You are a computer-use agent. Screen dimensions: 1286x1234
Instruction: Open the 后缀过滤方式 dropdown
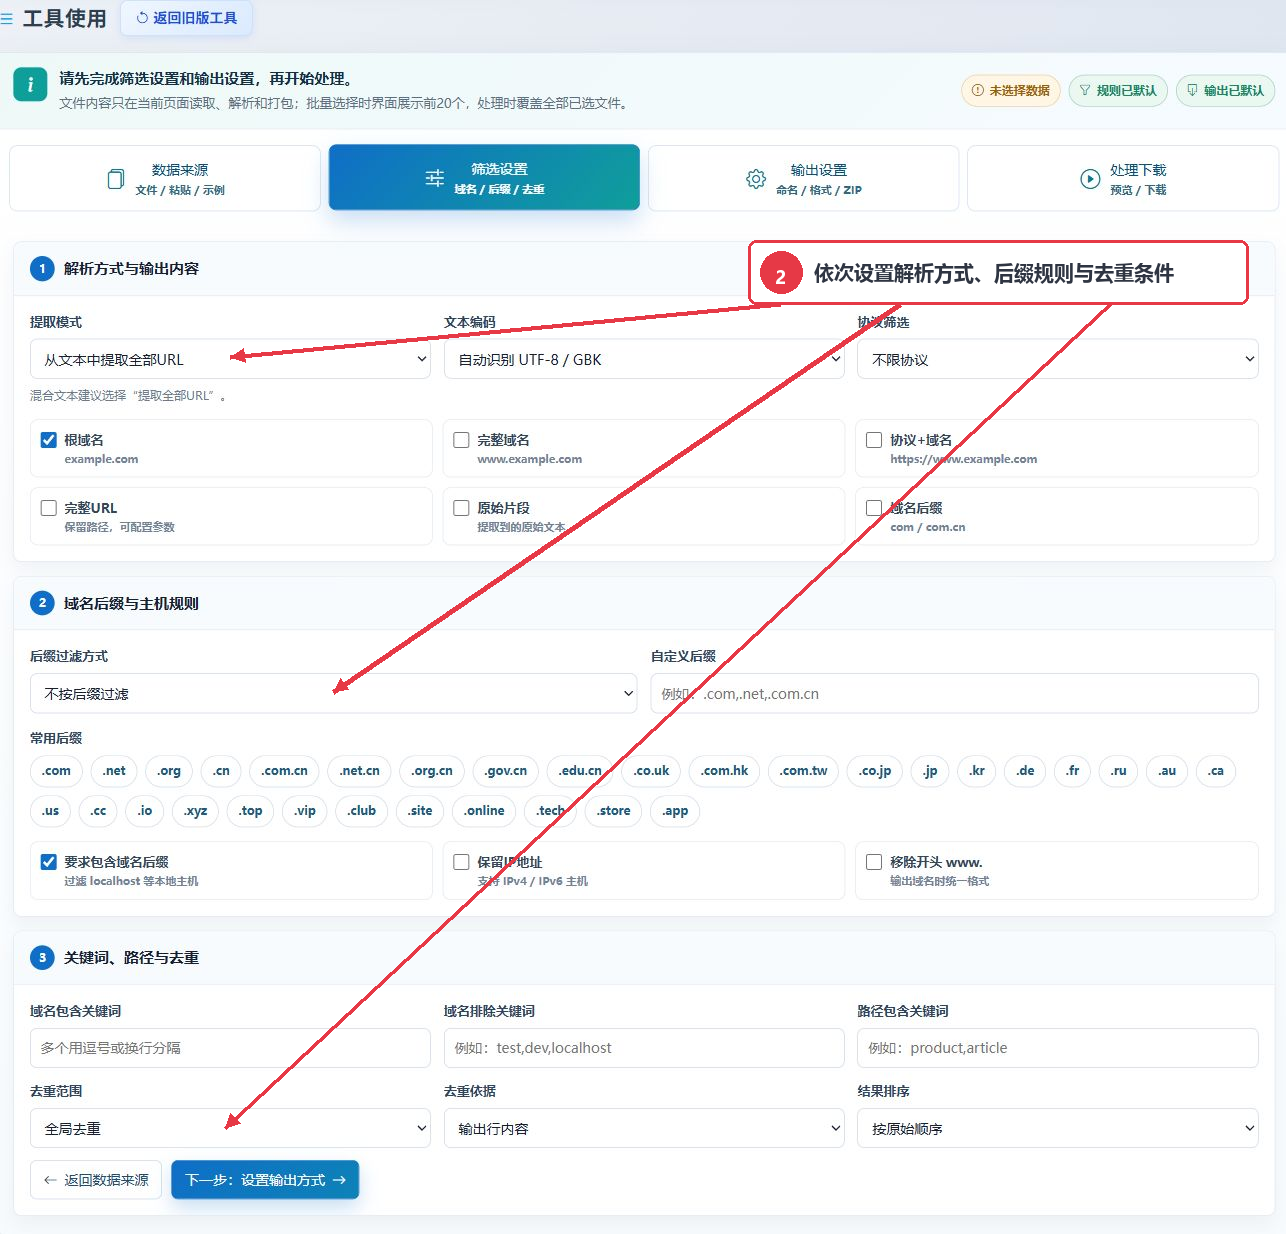coord(334,693)
